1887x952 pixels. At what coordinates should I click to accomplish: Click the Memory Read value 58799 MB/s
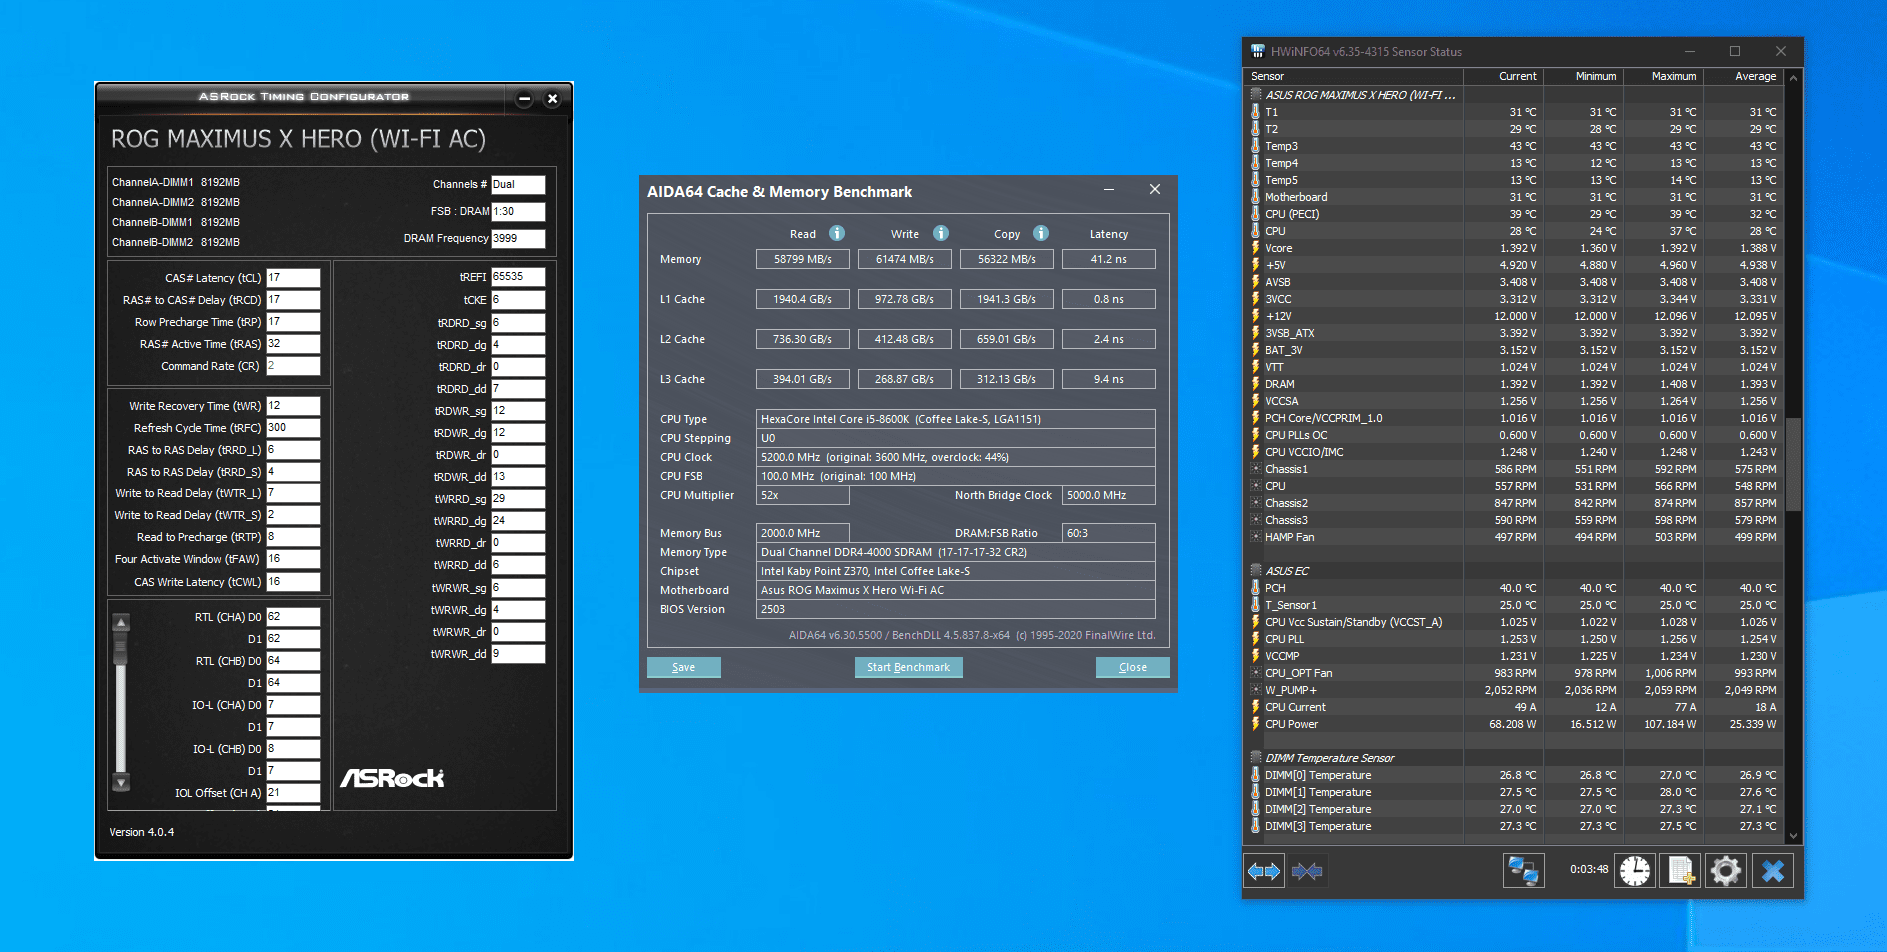[x=803, y=259]
